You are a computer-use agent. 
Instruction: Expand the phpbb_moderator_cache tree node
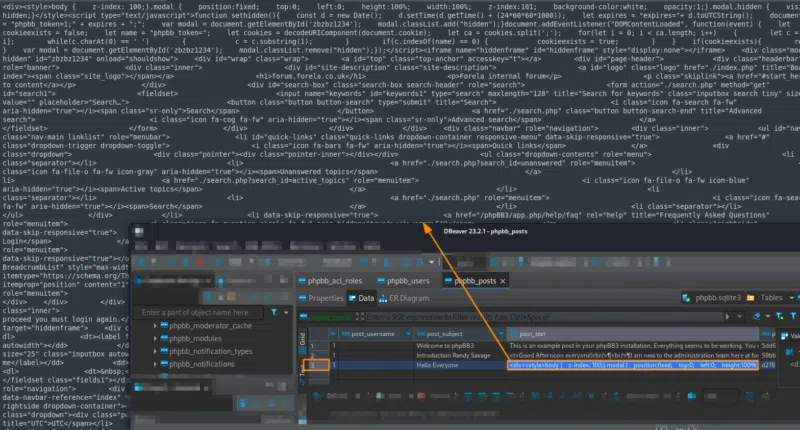(155, 325)
